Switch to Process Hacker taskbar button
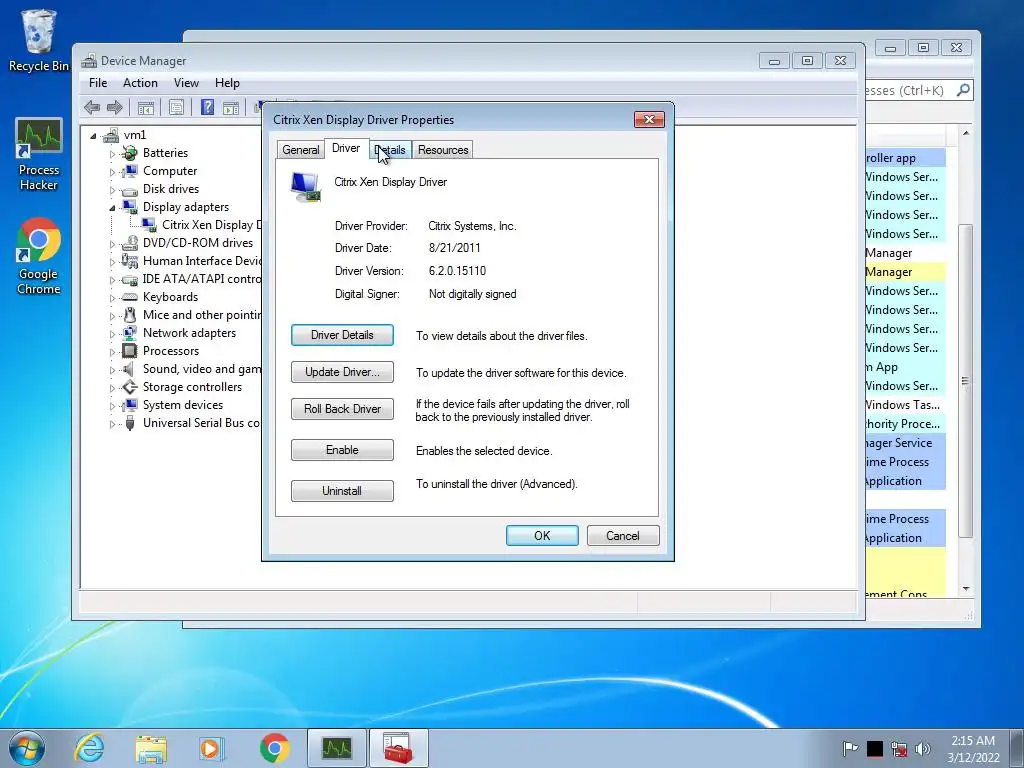The width and height of the screenshot is (1024, 768). (x=336, y=748)
